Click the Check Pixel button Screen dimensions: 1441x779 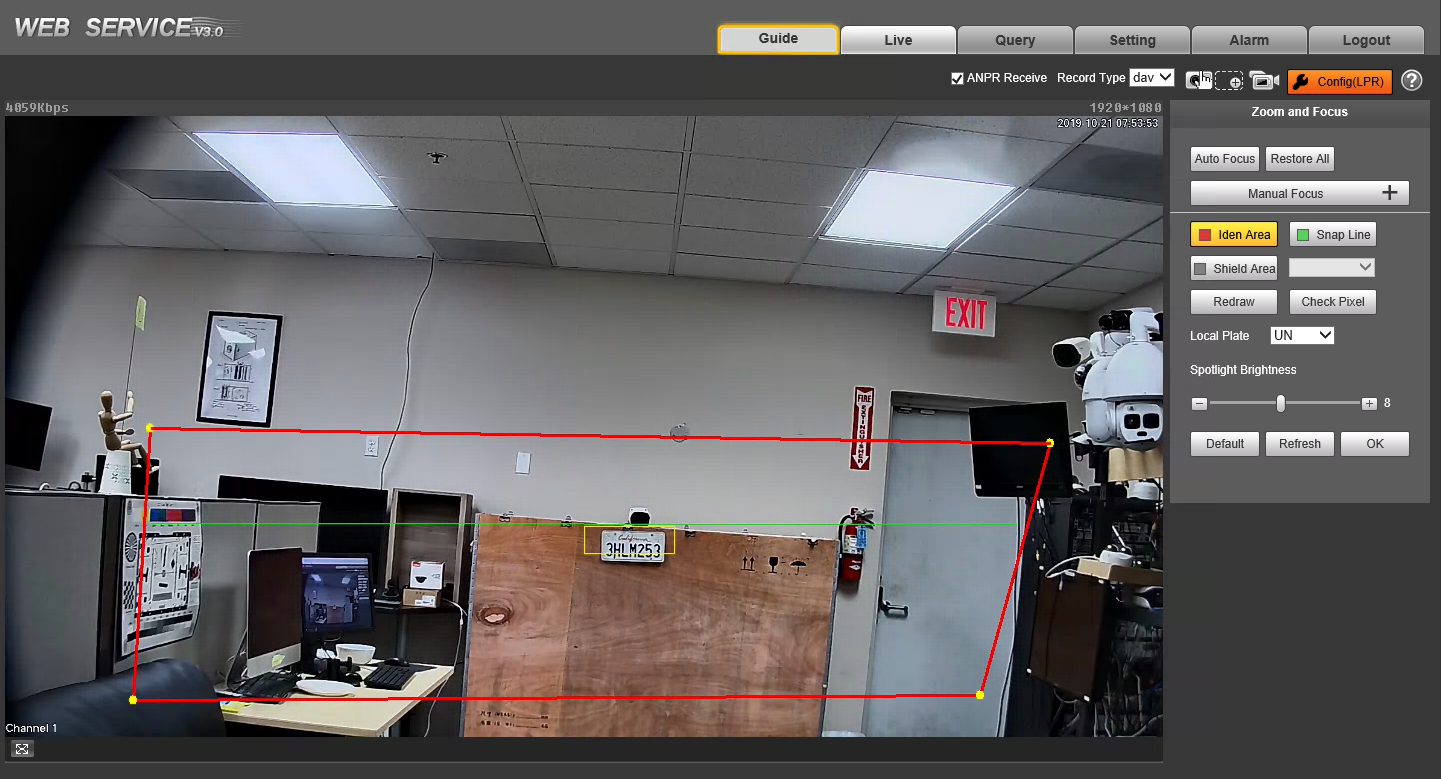coord(1333,302)
